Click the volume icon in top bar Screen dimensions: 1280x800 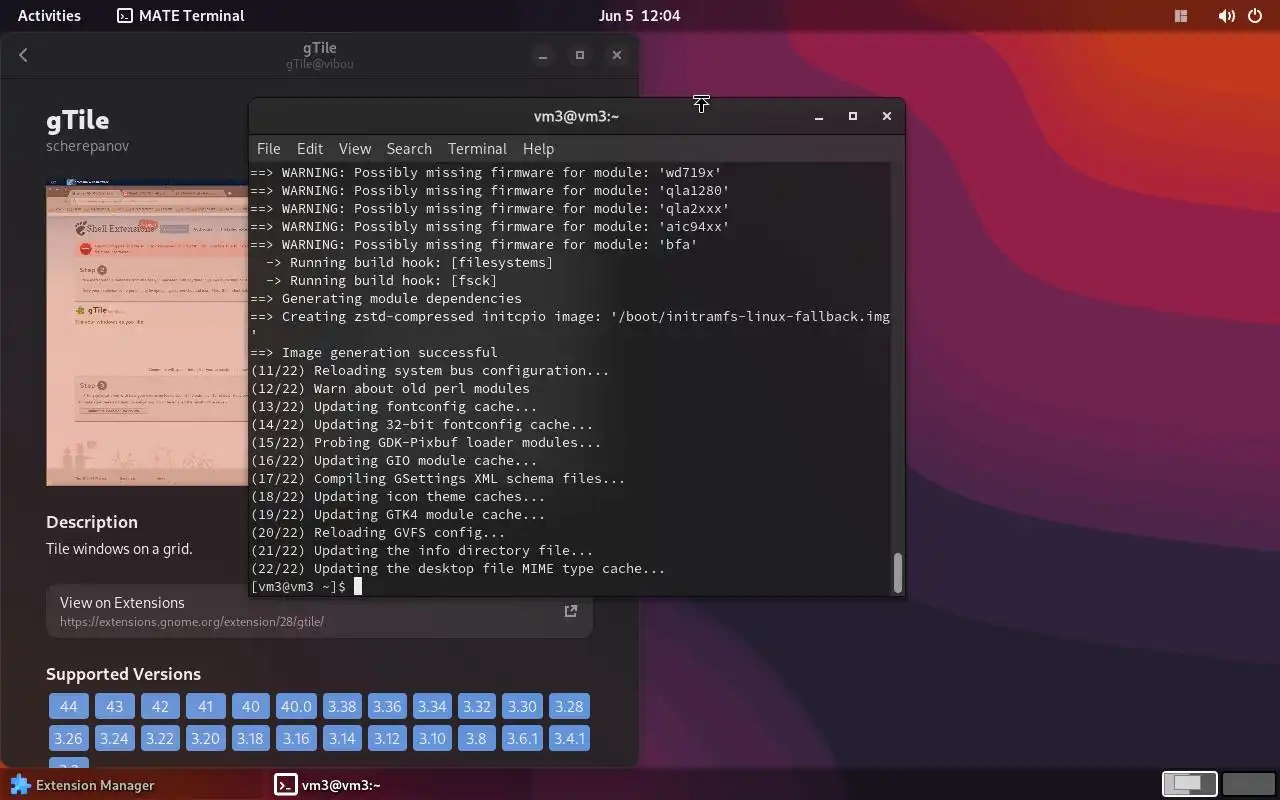[x=1226, y=16]
